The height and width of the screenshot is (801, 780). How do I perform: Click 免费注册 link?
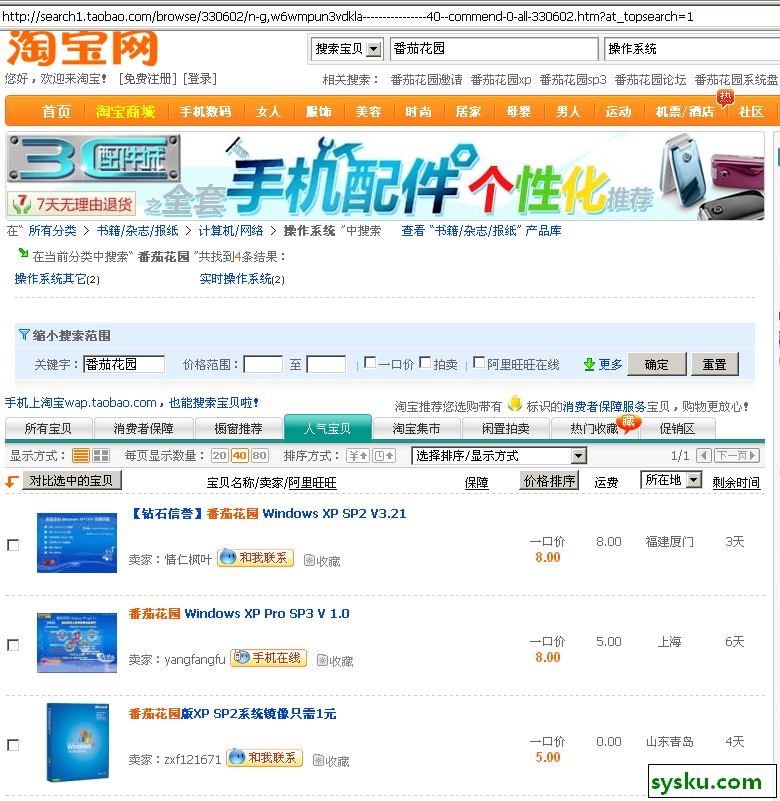pos(148,79)
